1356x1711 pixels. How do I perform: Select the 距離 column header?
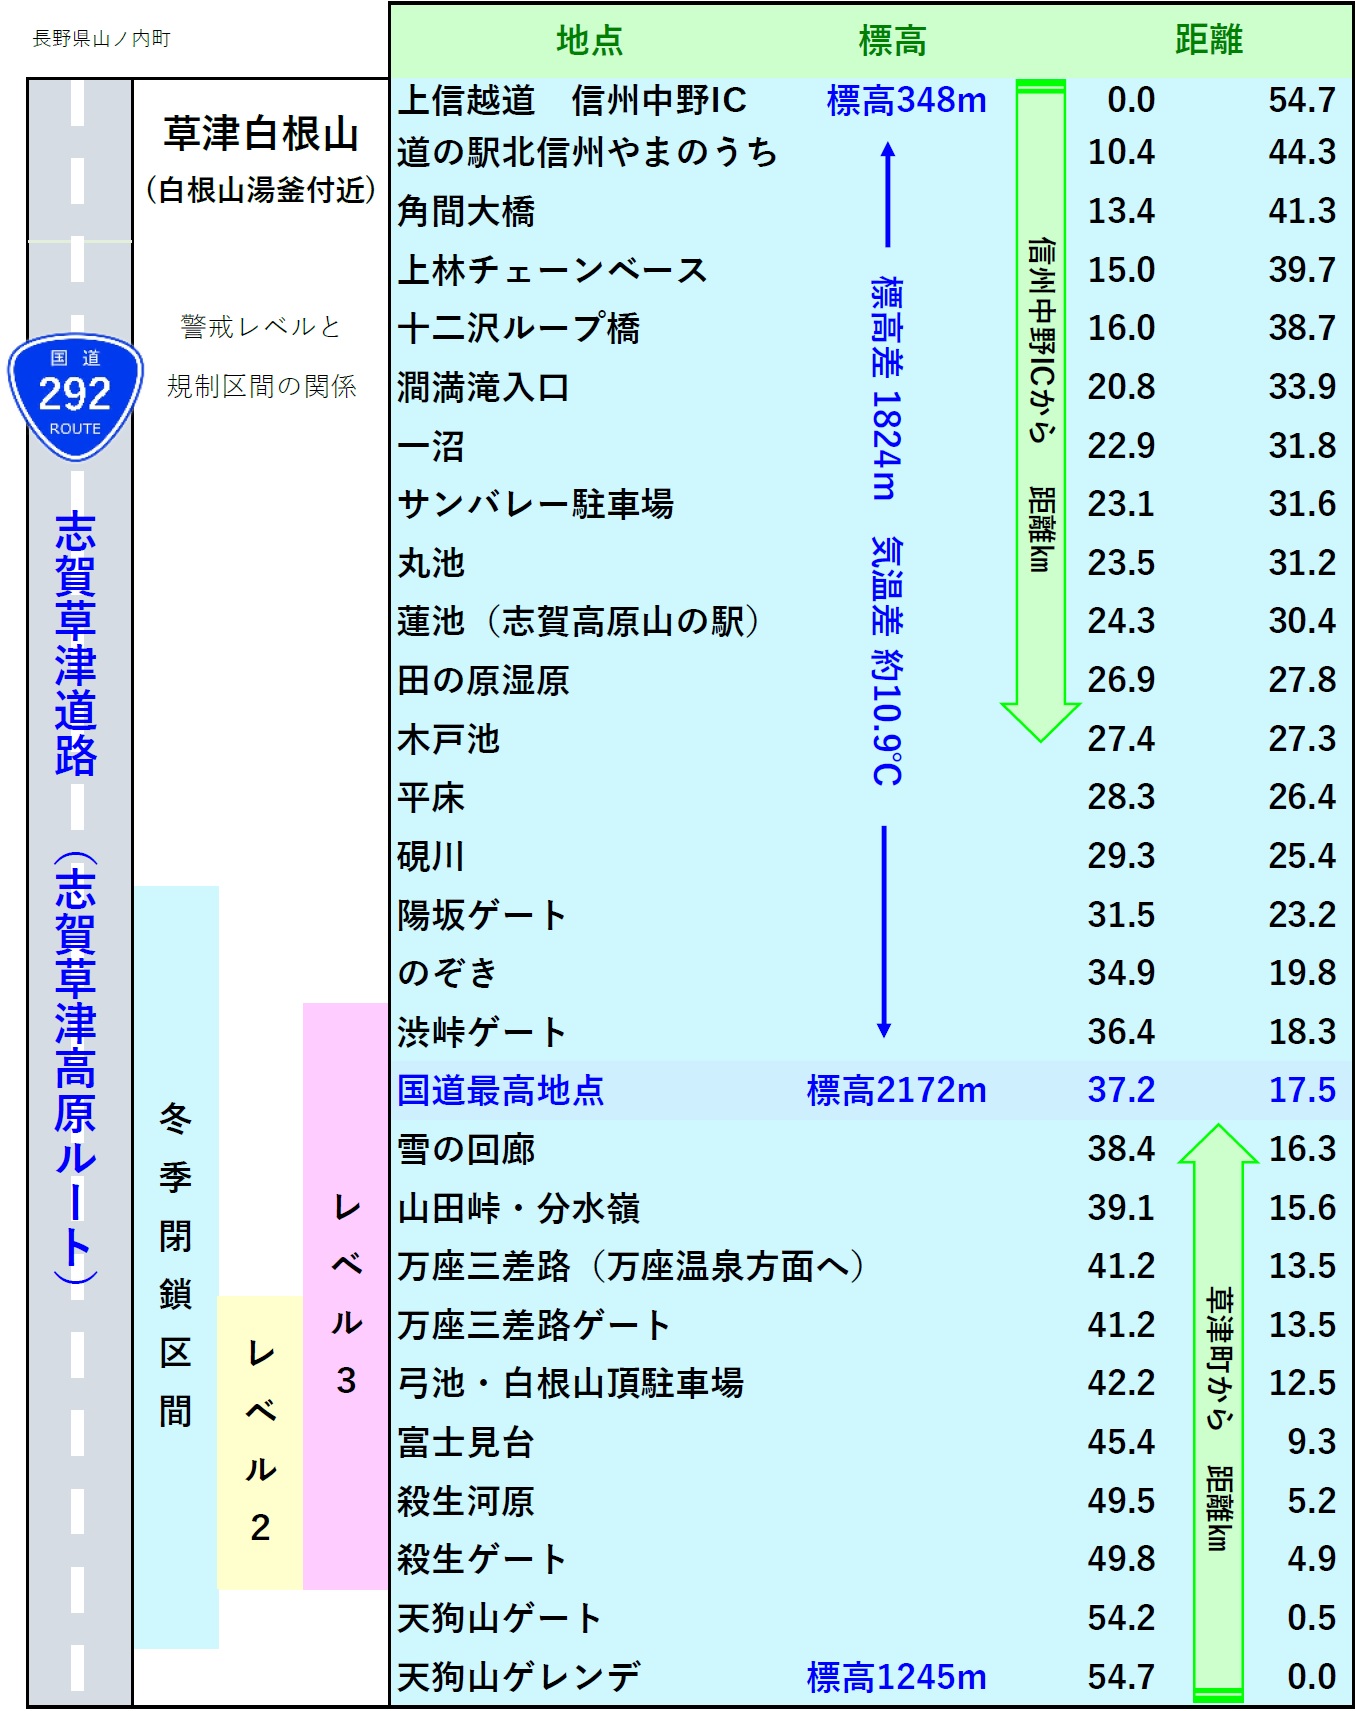point(1208,40)
